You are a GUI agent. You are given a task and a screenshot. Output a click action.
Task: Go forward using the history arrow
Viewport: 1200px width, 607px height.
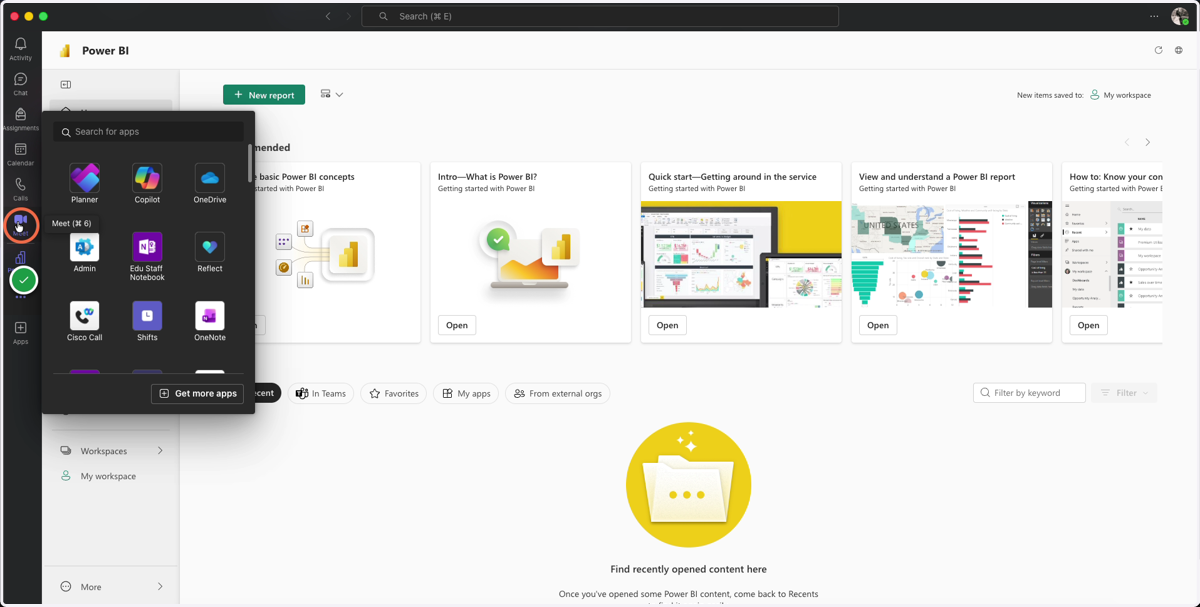(349, 16)
